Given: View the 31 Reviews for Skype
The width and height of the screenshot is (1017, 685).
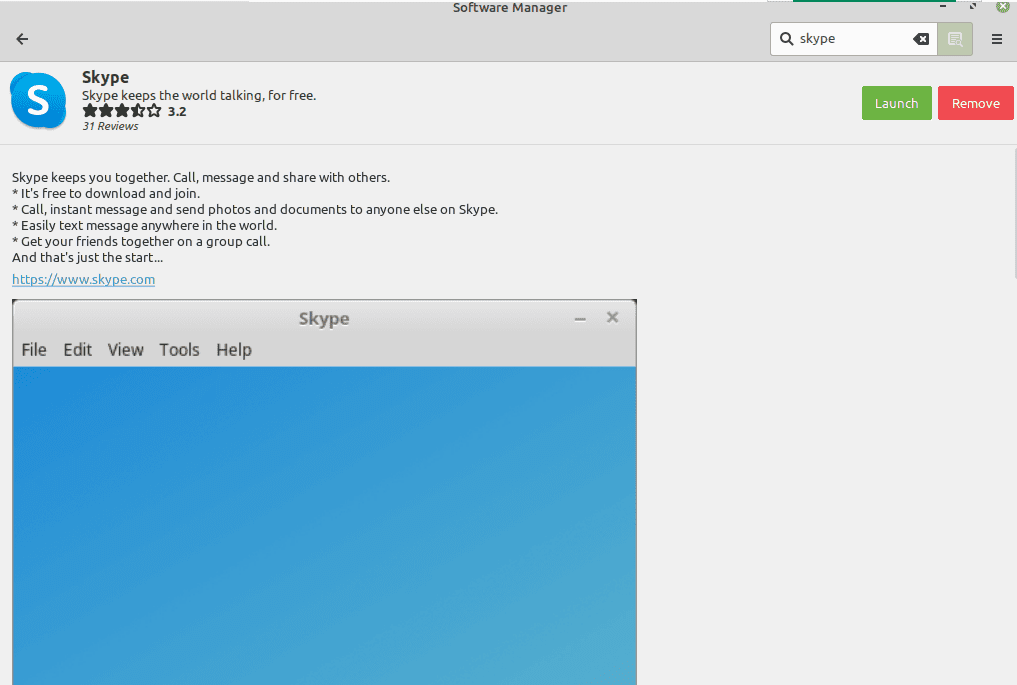Looking at the screenshot, I should (x=110, y=126).
